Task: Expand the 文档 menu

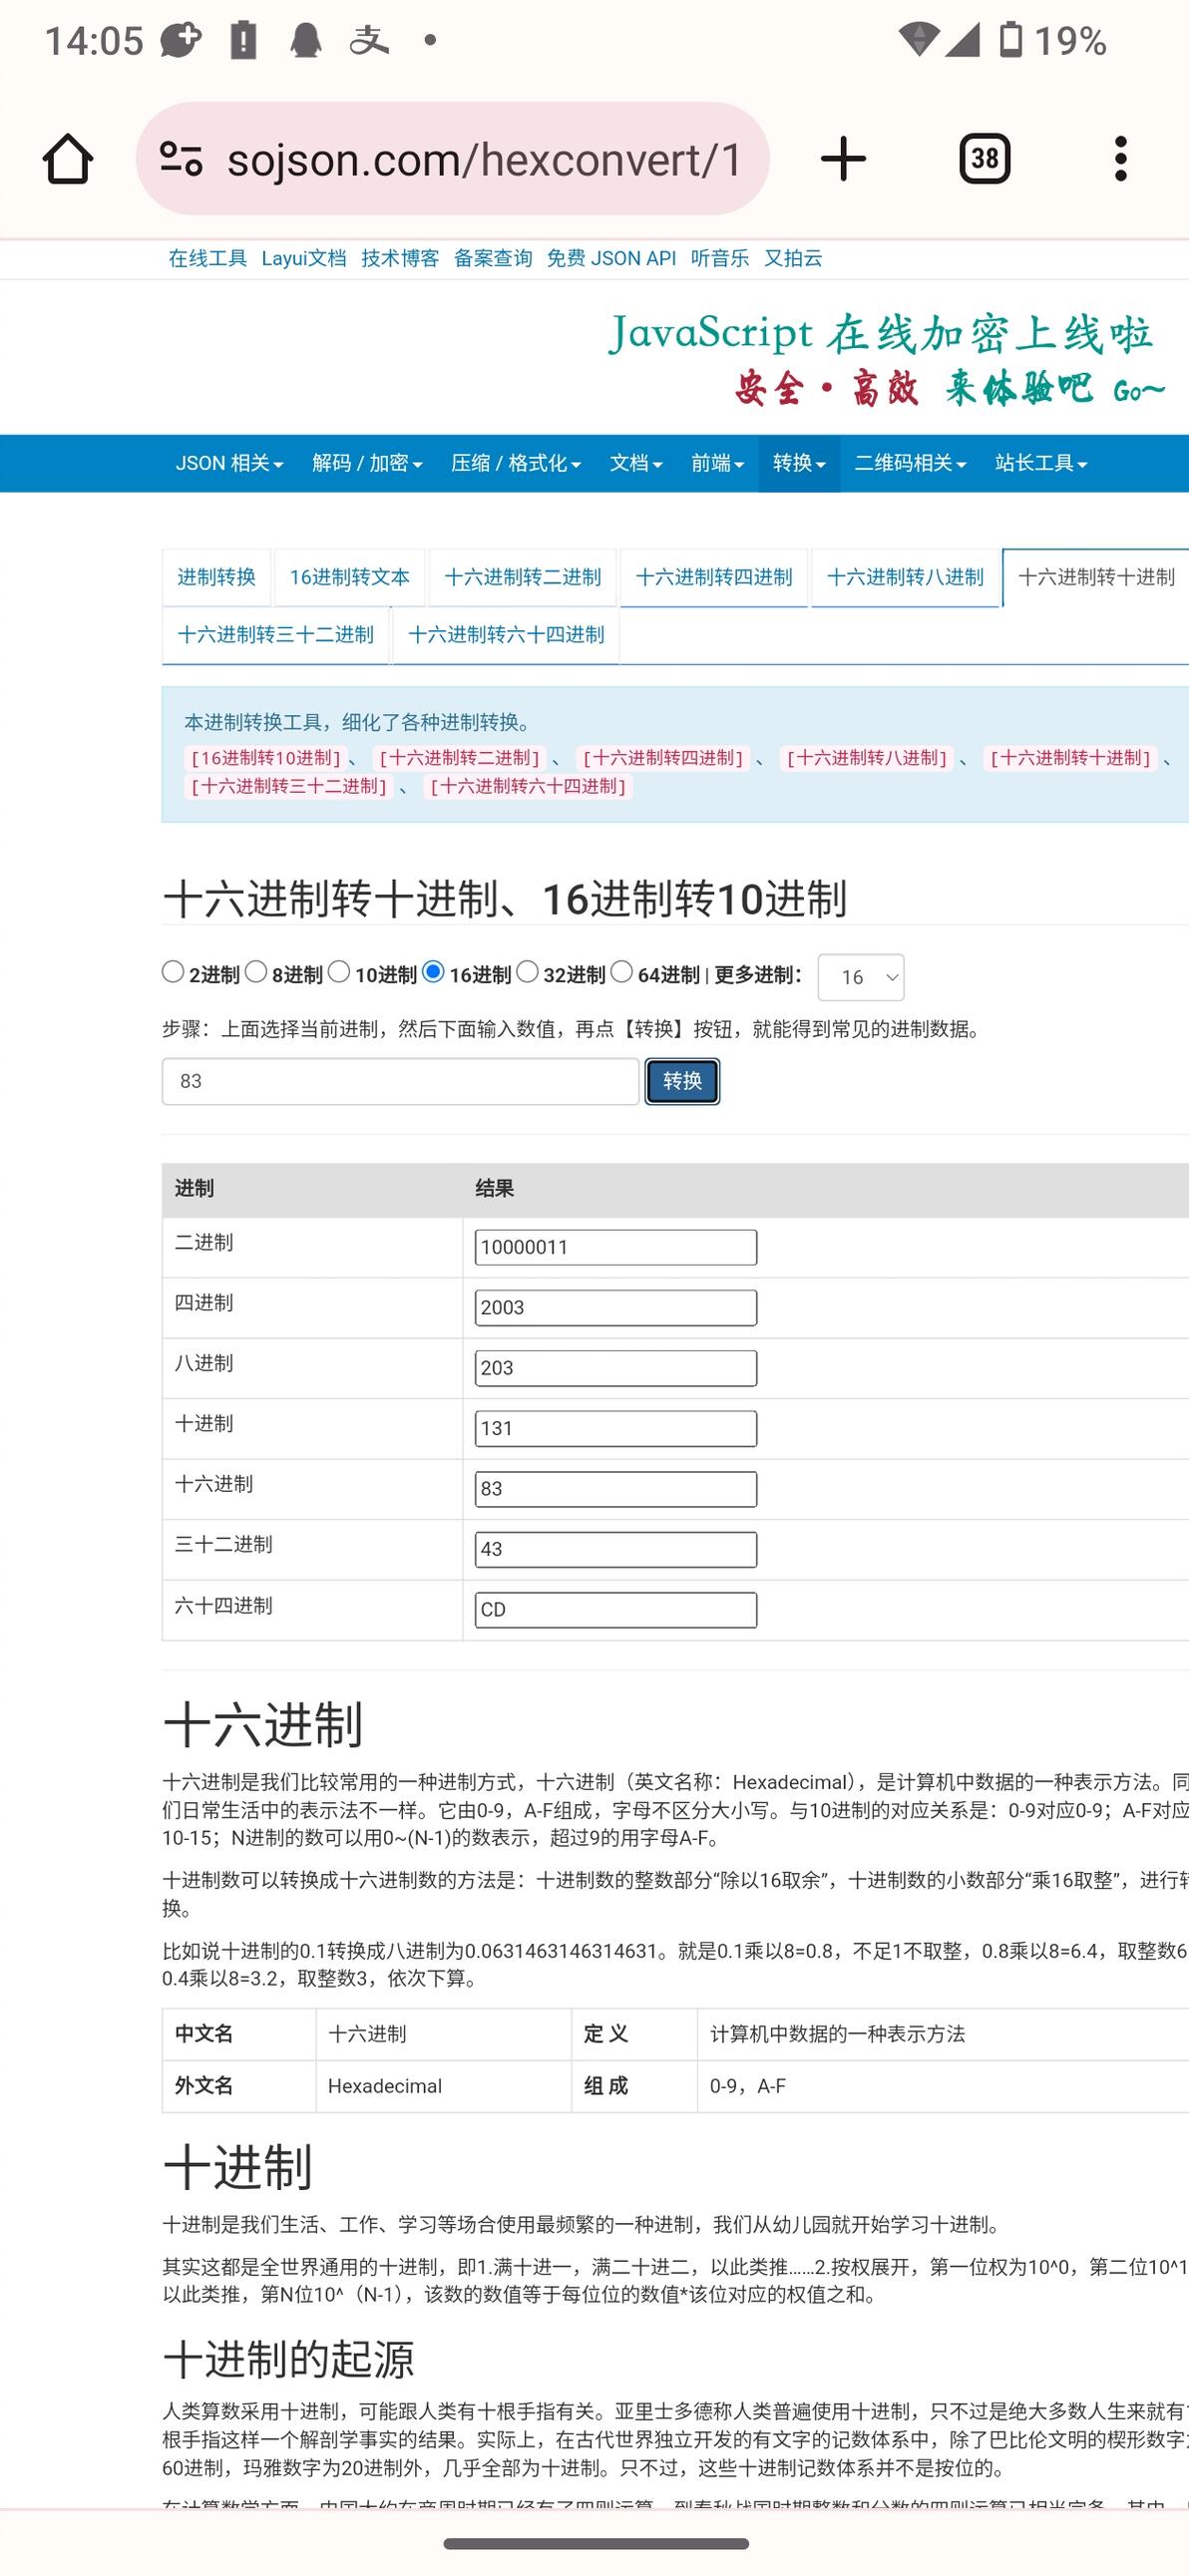Action: pyautogui.click(x=636, y=463)
